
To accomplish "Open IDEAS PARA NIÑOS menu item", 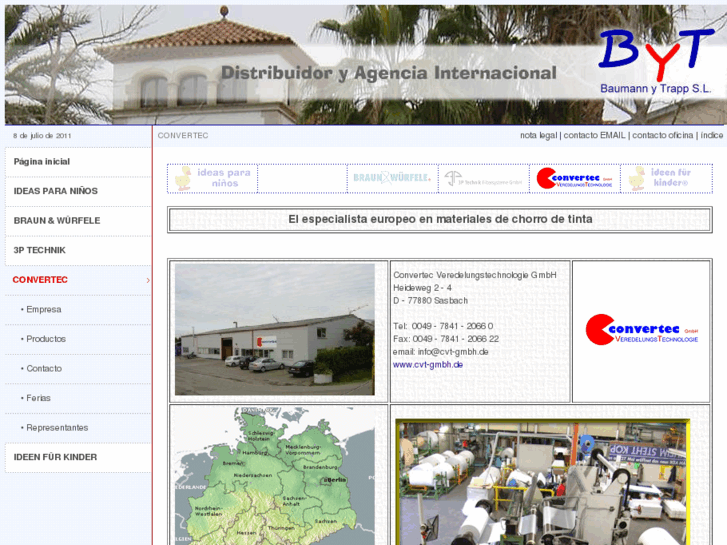I will pyautogui.click(x=56, y=191).
